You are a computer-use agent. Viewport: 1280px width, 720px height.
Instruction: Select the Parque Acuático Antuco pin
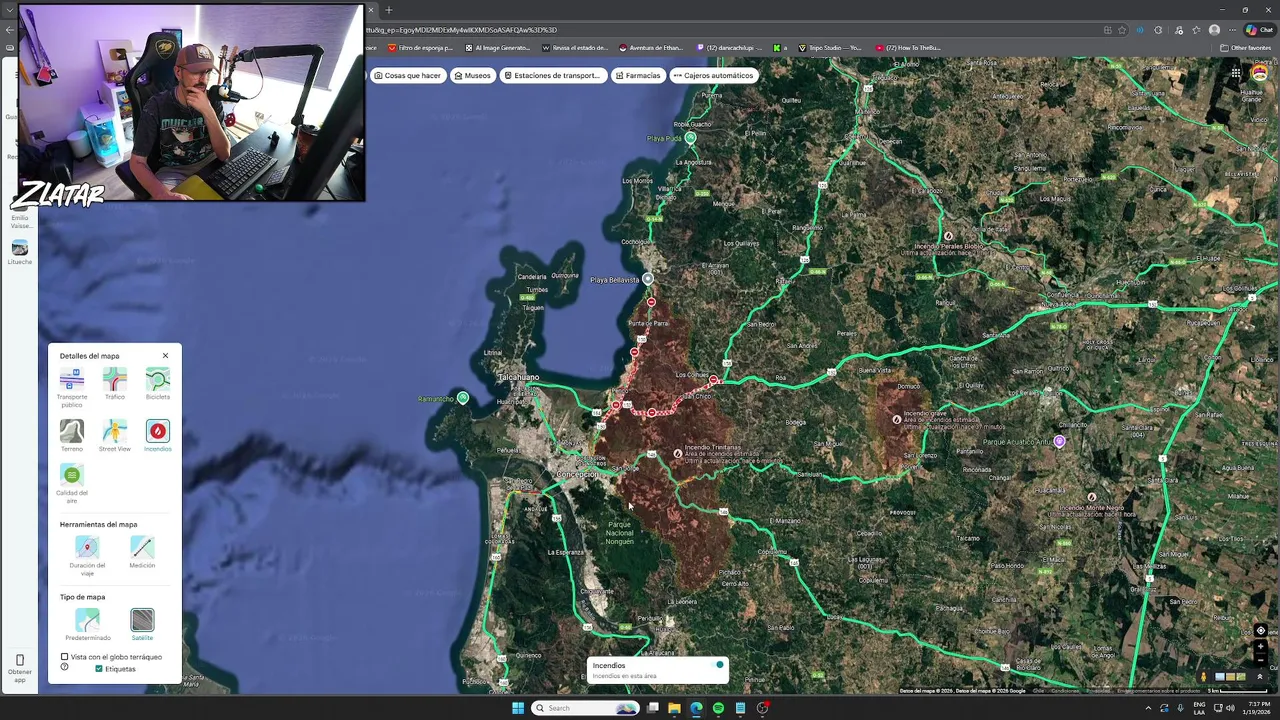tap(1059, 441)
